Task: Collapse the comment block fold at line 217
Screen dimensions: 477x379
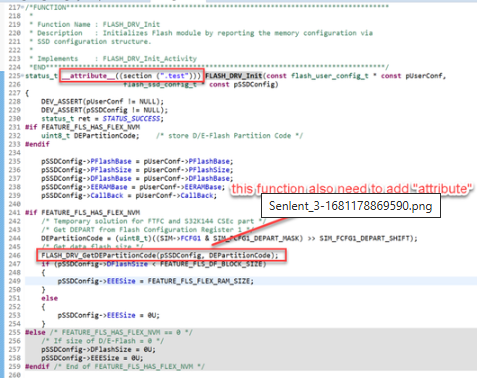Action: click(x=22, y=8)
